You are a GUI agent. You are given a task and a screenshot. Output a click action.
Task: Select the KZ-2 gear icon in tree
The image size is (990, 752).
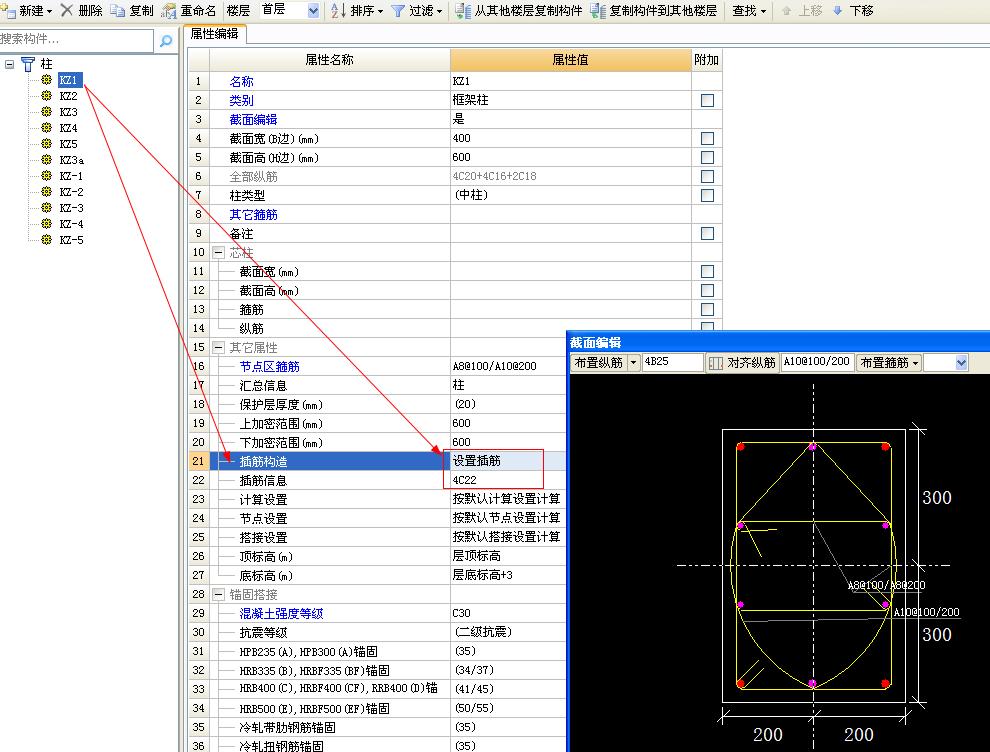click(x=46, y=191)
